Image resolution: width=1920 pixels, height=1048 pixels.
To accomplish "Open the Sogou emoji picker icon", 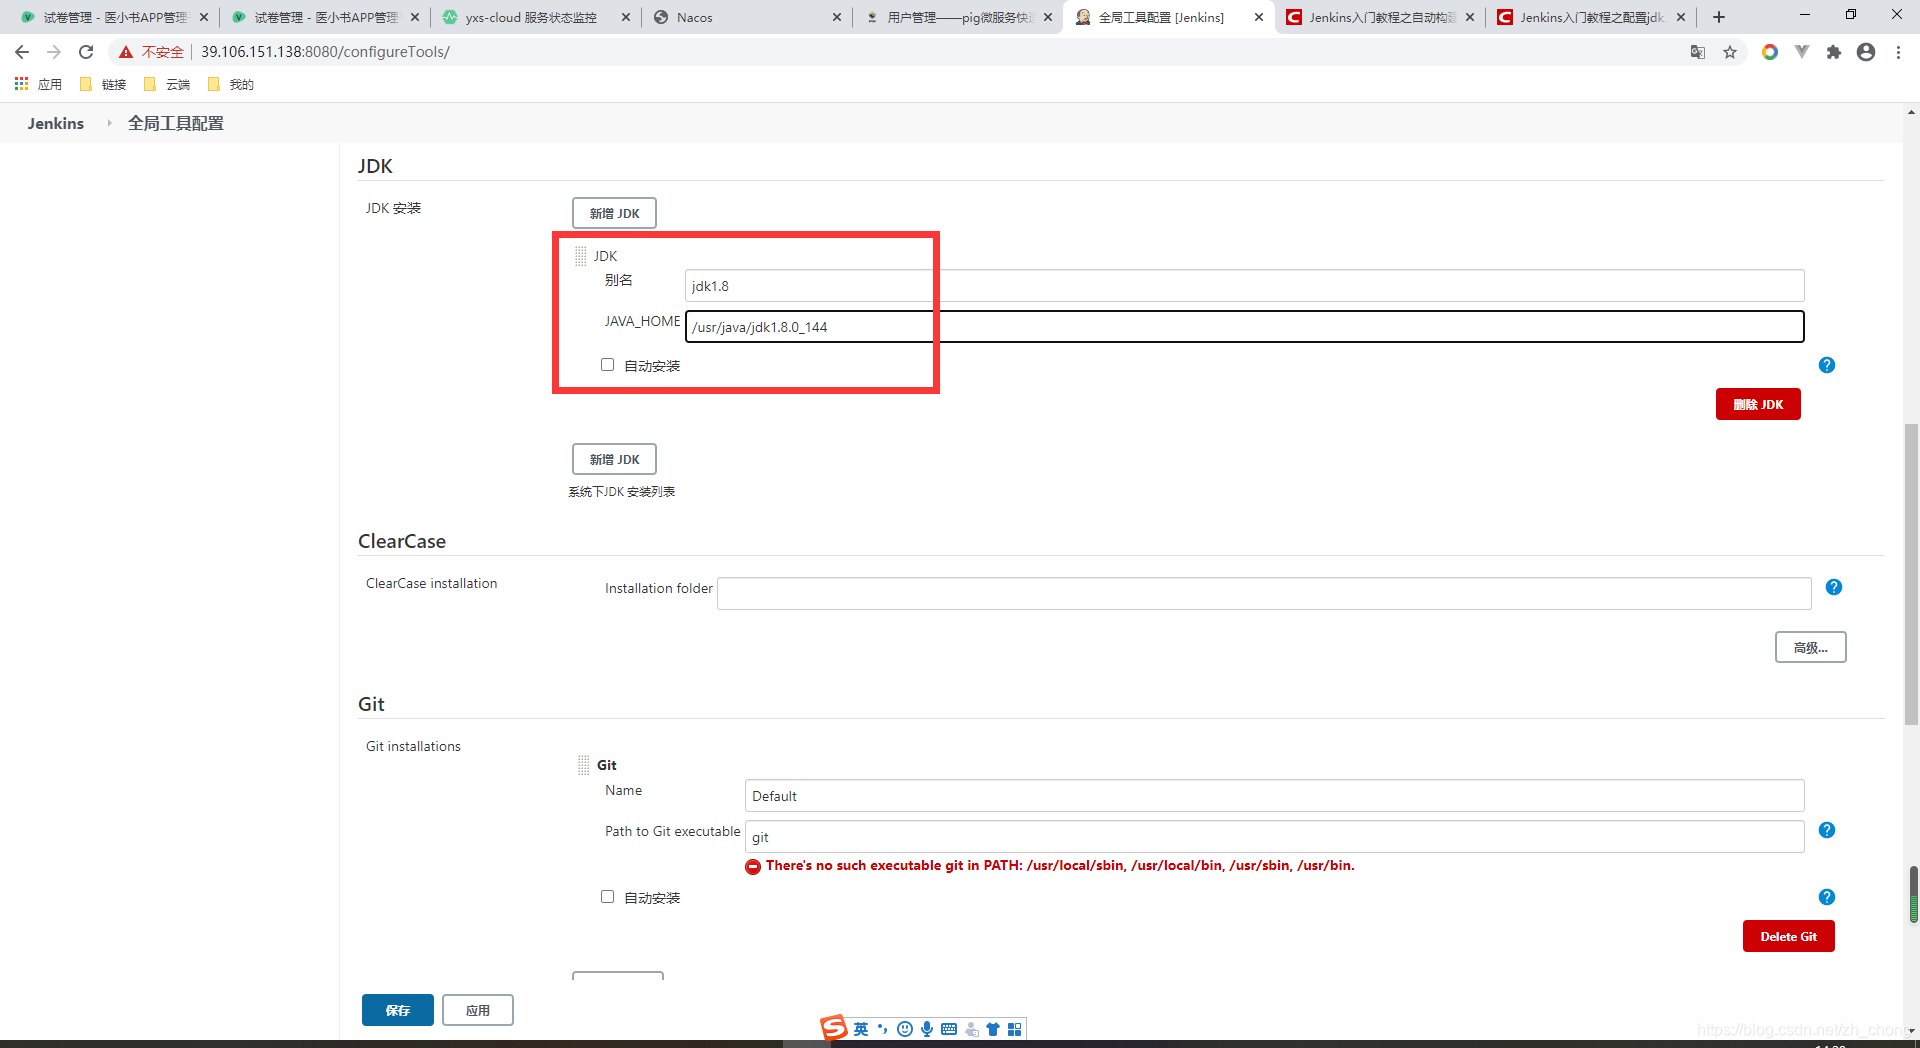I will coord(904,1028).
